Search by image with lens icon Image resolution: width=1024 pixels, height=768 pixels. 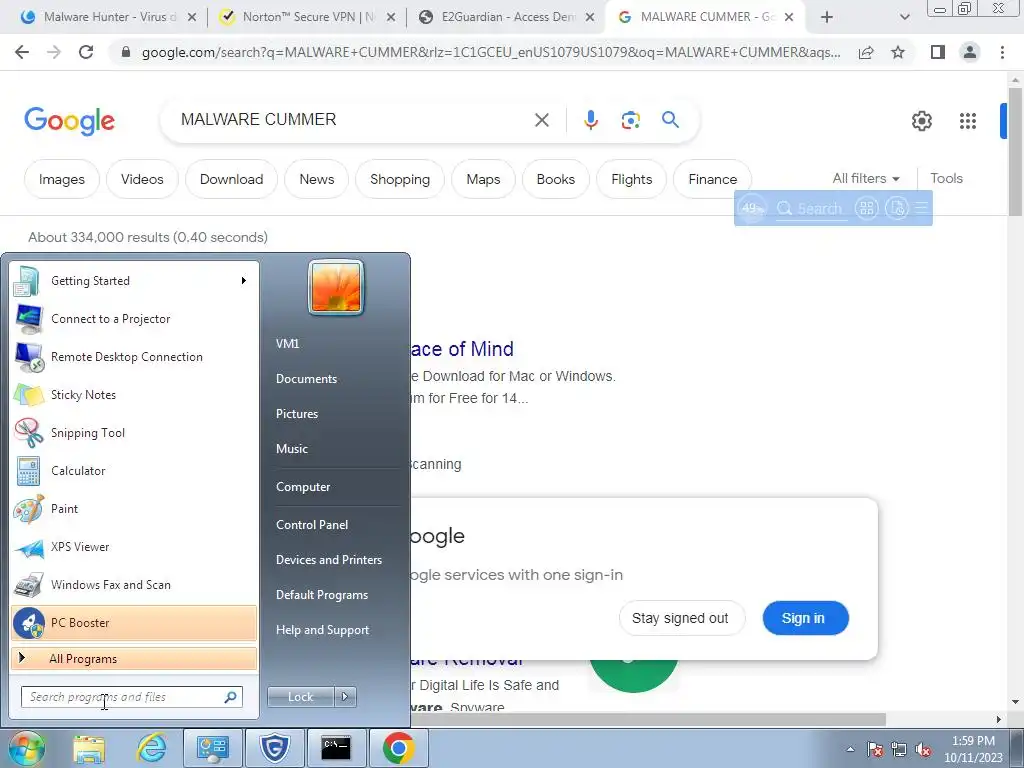click(x=630, y=120)
